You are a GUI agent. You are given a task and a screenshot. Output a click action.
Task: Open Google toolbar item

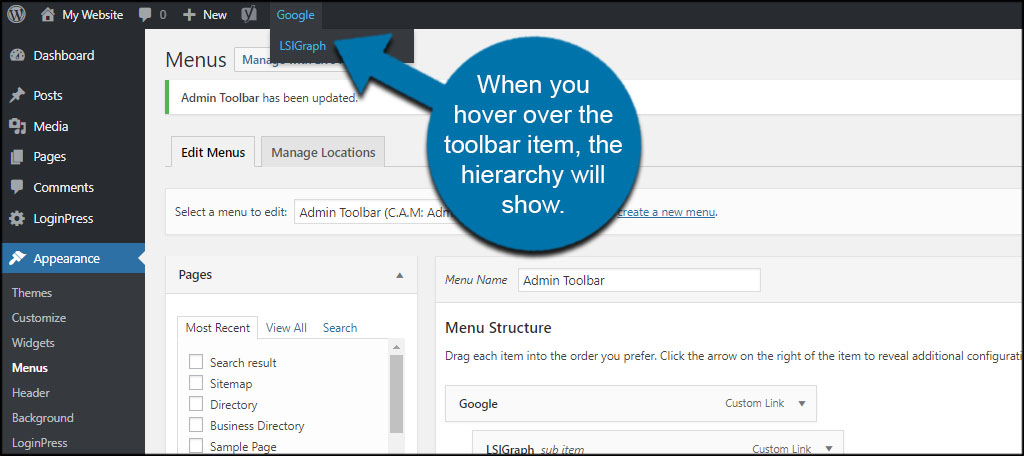pos(295,14)
